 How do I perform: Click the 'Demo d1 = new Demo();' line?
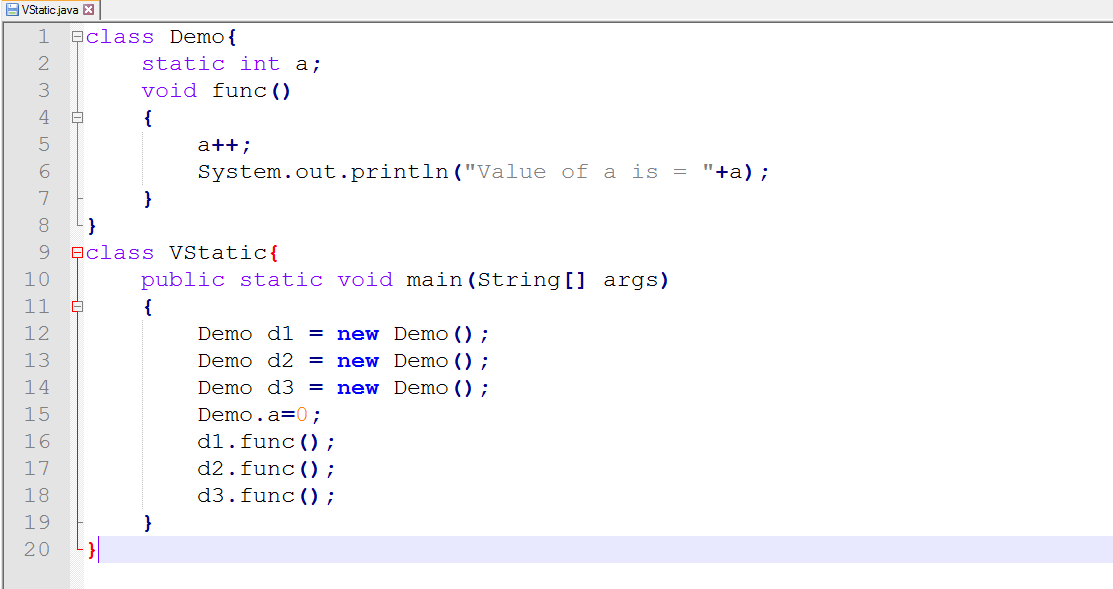coord(344,334)
